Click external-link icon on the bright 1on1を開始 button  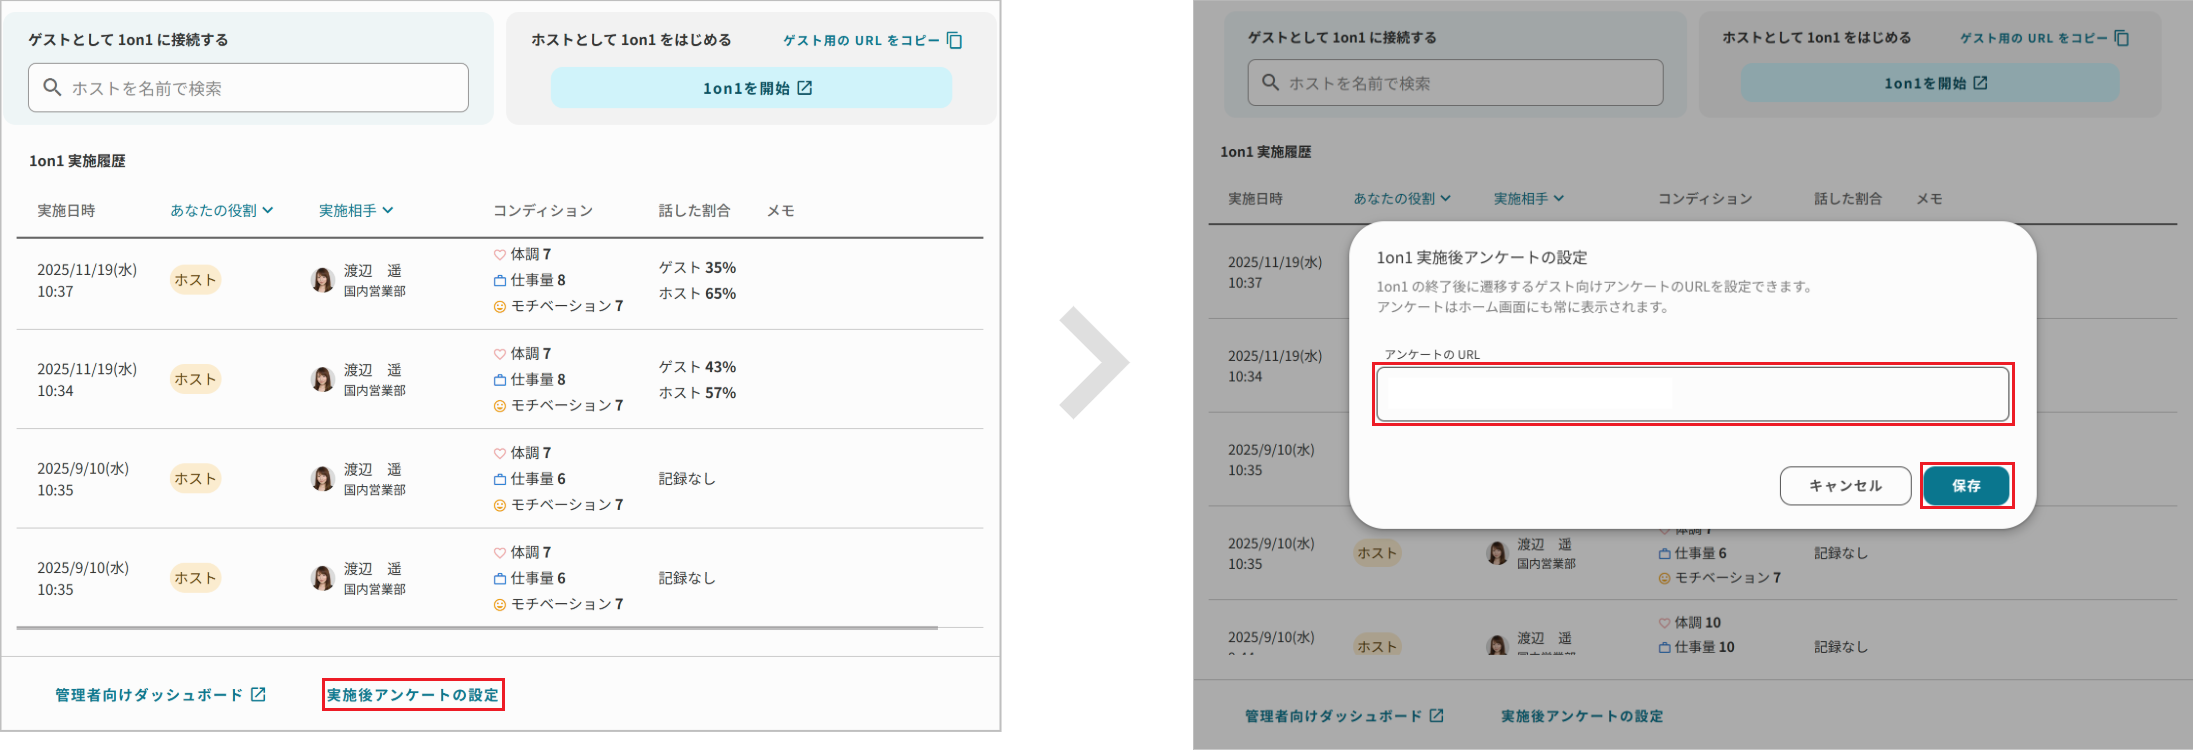pos(805,88)
